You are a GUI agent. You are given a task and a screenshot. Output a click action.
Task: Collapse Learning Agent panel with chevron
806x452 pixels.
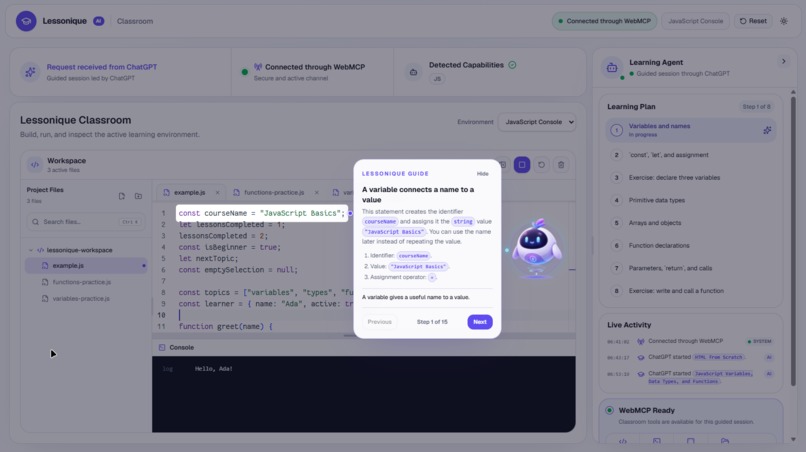(783, 61)
